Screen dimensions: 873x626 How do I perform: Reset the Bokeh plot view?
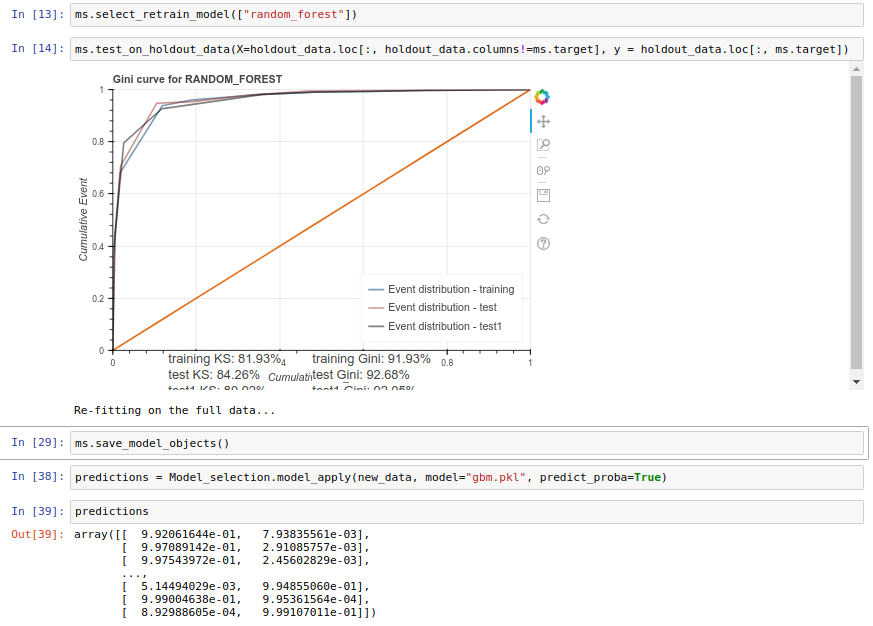coord(543,218)
